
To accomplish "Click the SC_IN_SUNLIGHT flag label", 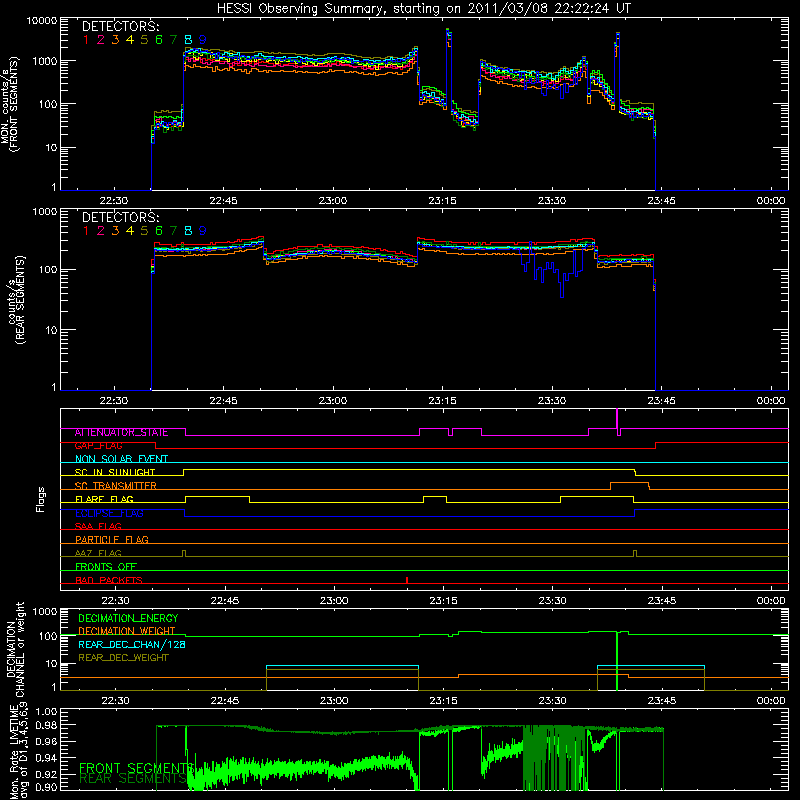I will (115, 472).
